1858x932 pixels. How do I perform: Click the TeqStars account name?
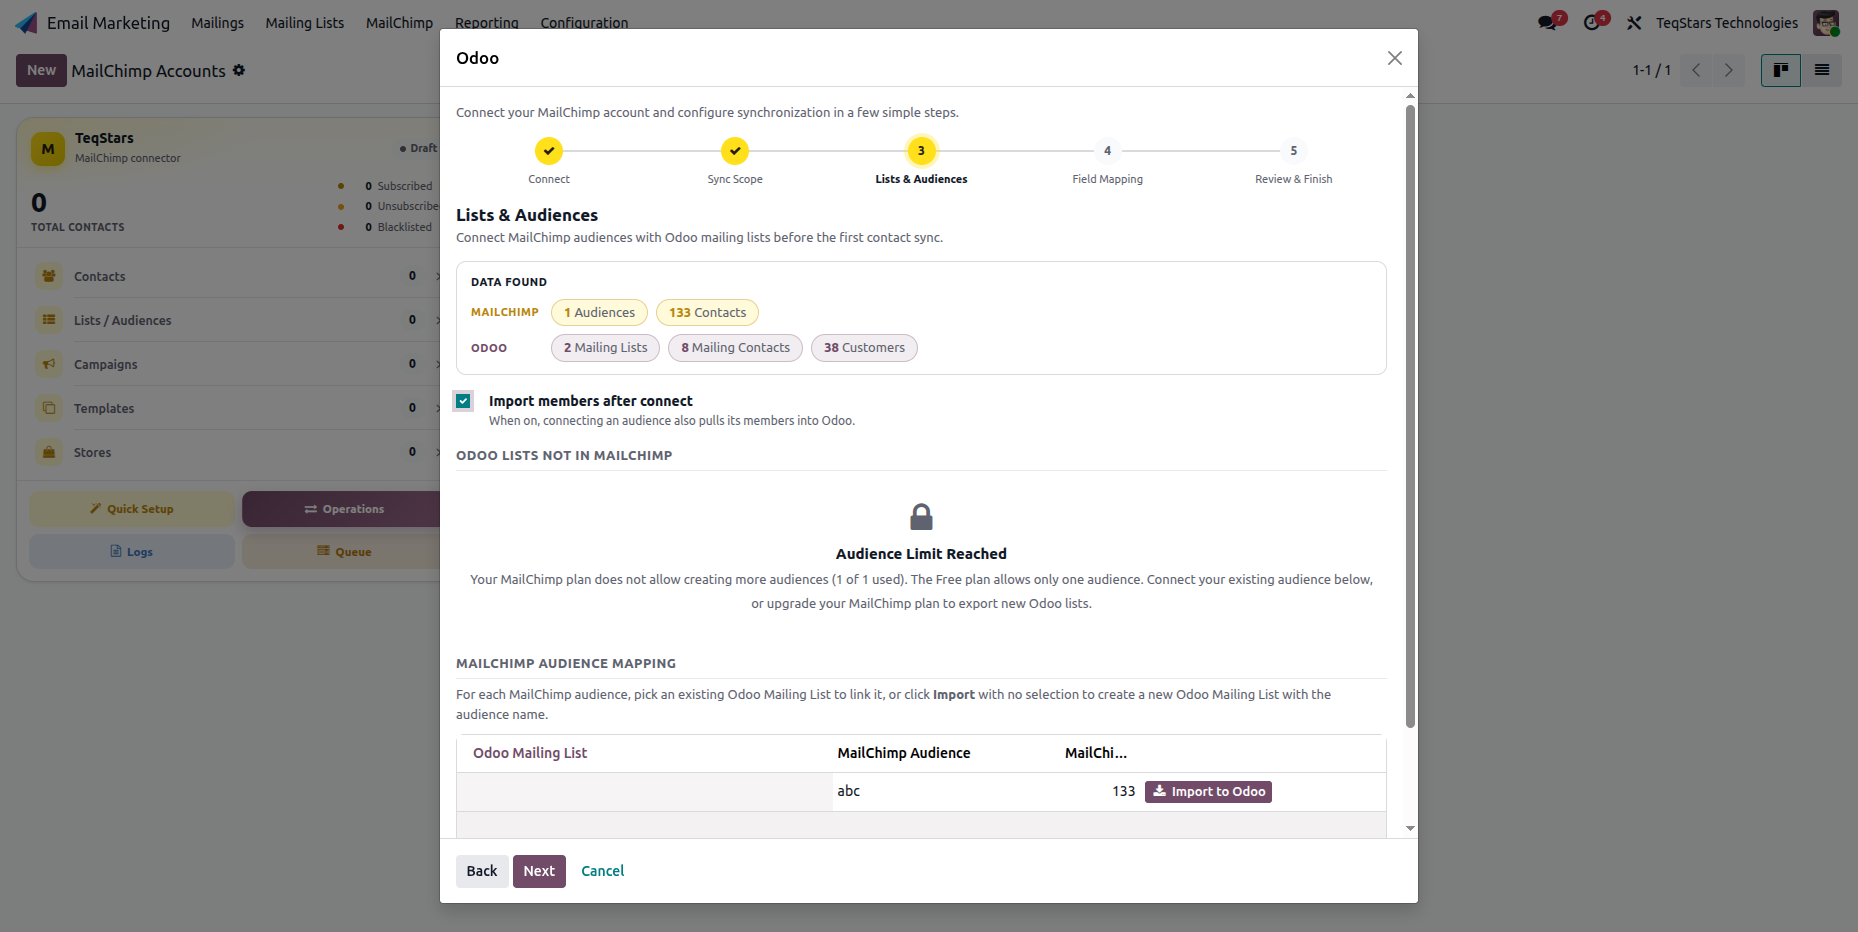click(x=104, y=138)
